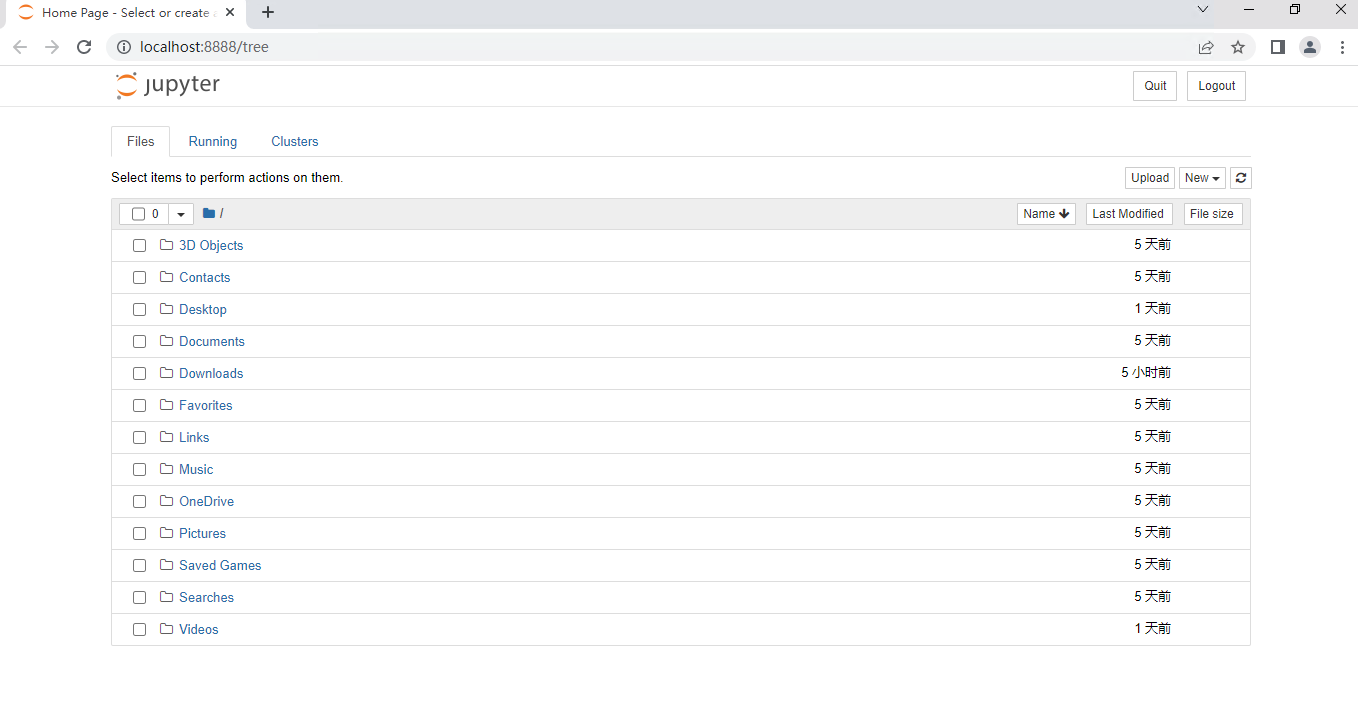Screen dimensions: 1358x725
Task: Click the folder icon beside Favorites
Action: coord(167,405)
